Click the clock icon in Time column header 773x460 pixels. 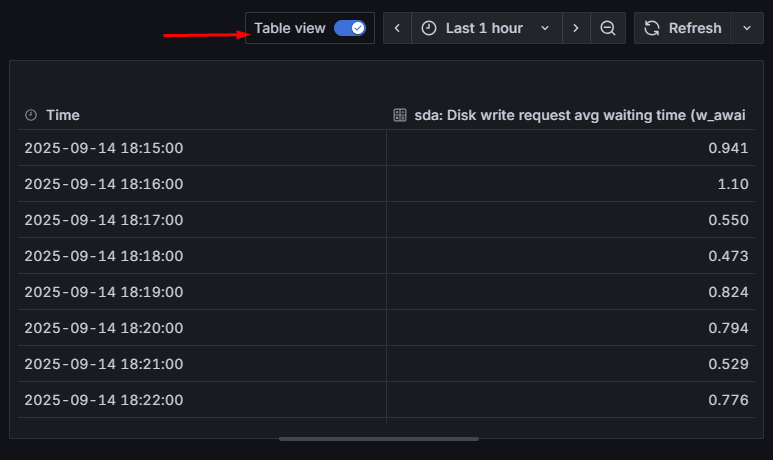pos(31,115)
